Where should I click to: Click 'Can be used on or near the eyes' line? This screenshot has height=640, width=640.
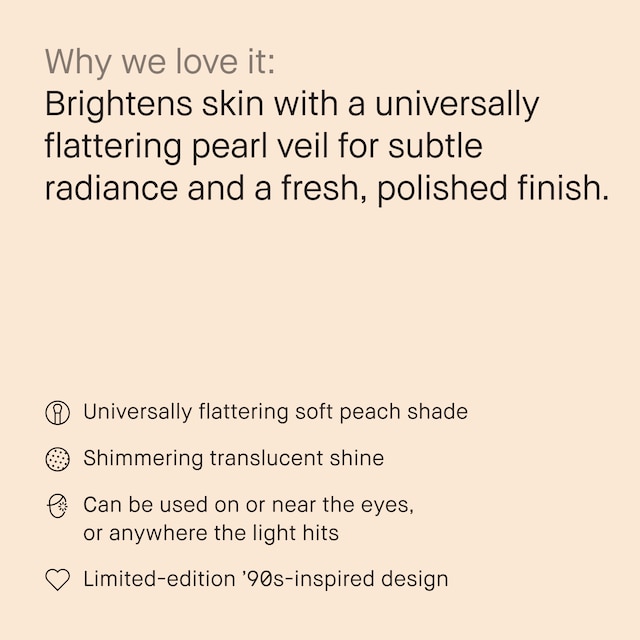[x=249, y=505]
